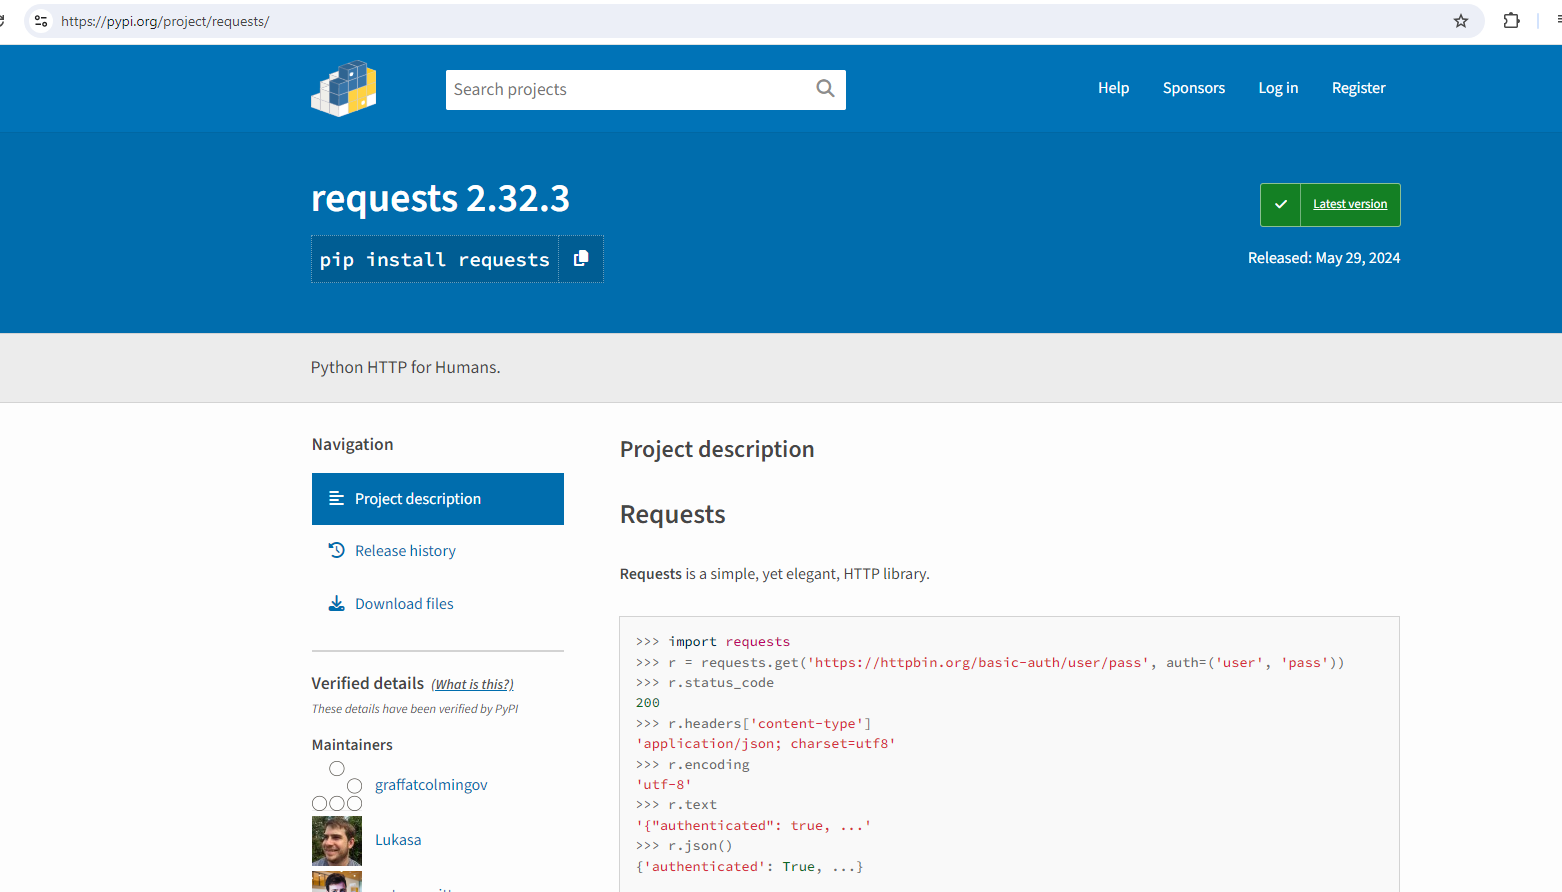
Task: Open the browser extensions puzzle icon
Action: (x=1512, y=21)
